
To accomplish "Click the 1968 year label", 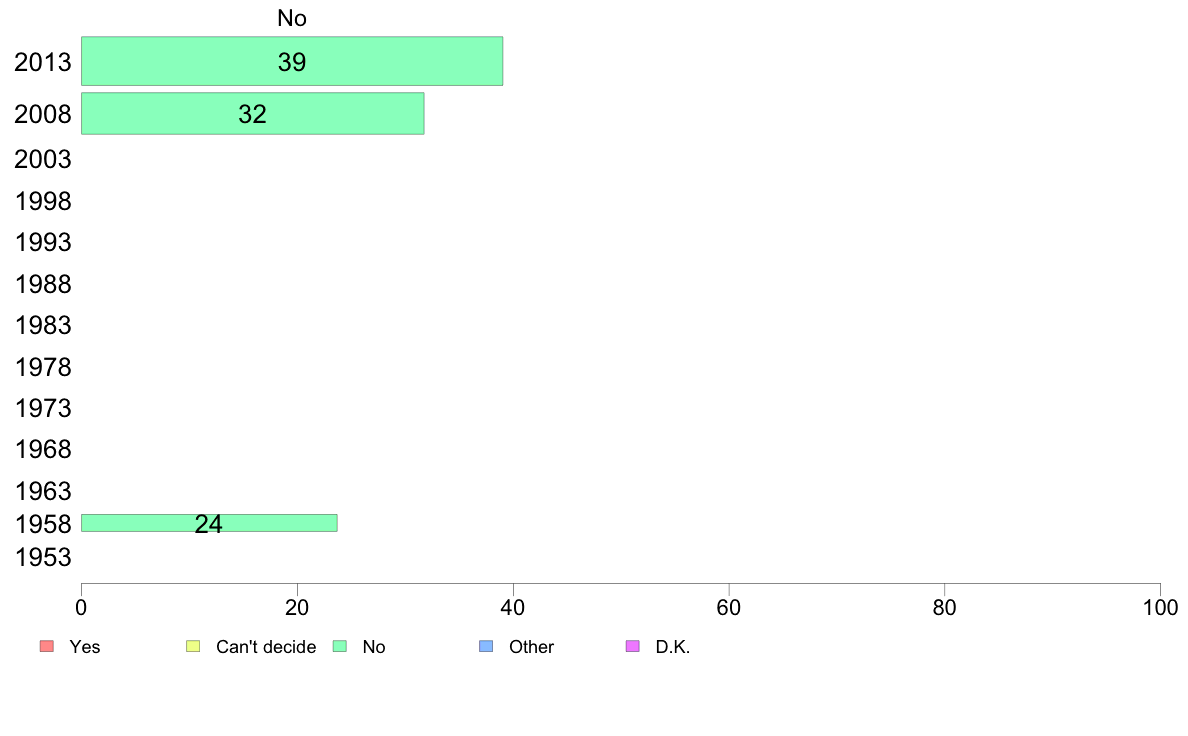I will coord(43,449).
